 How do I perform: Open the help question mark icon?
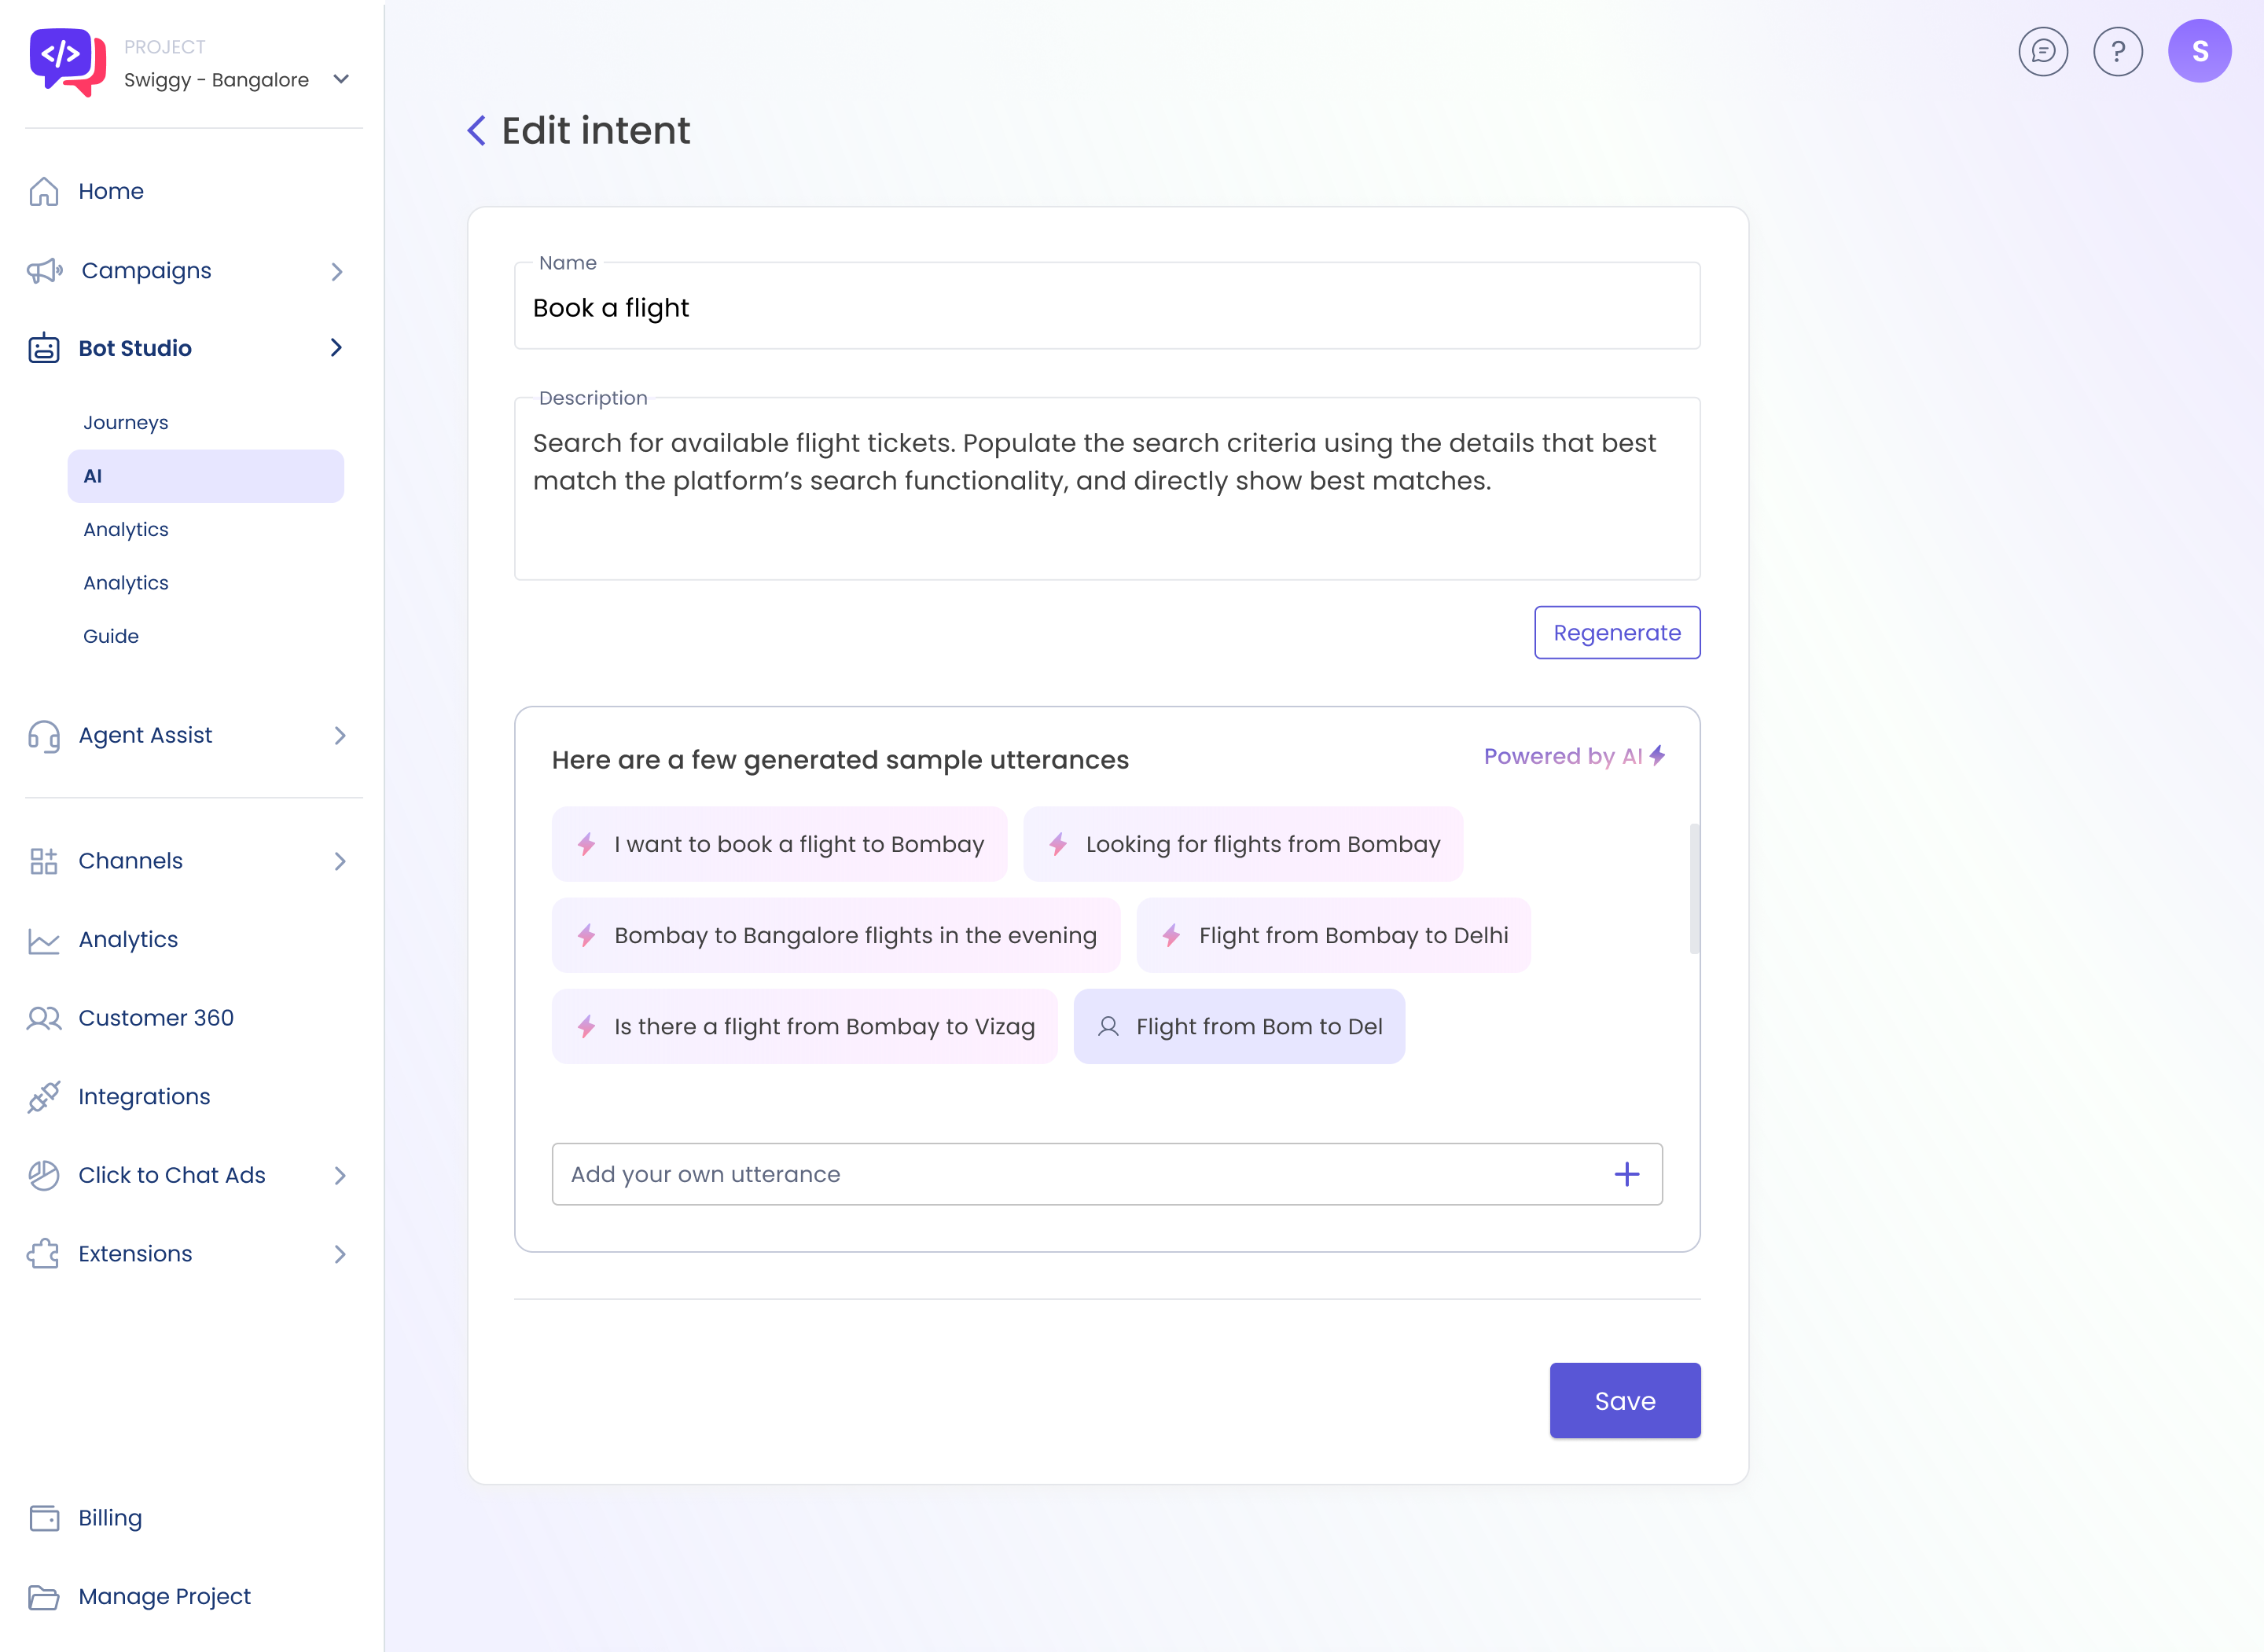pyautogui.click(x=2117, y=51)
